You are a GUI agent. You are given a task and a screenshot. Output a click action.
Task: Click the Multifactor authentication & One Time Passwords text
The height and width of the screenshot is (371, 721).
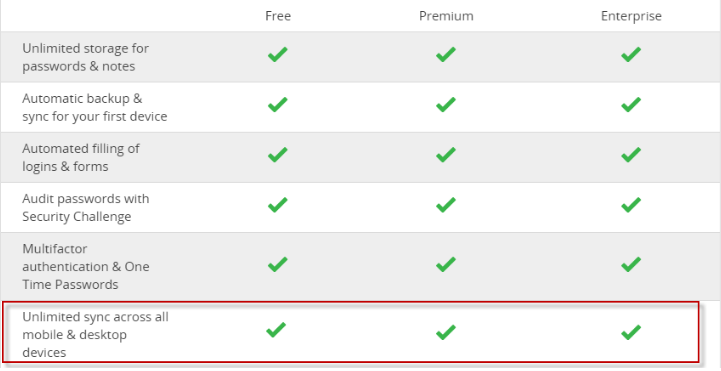coord(86,267)
